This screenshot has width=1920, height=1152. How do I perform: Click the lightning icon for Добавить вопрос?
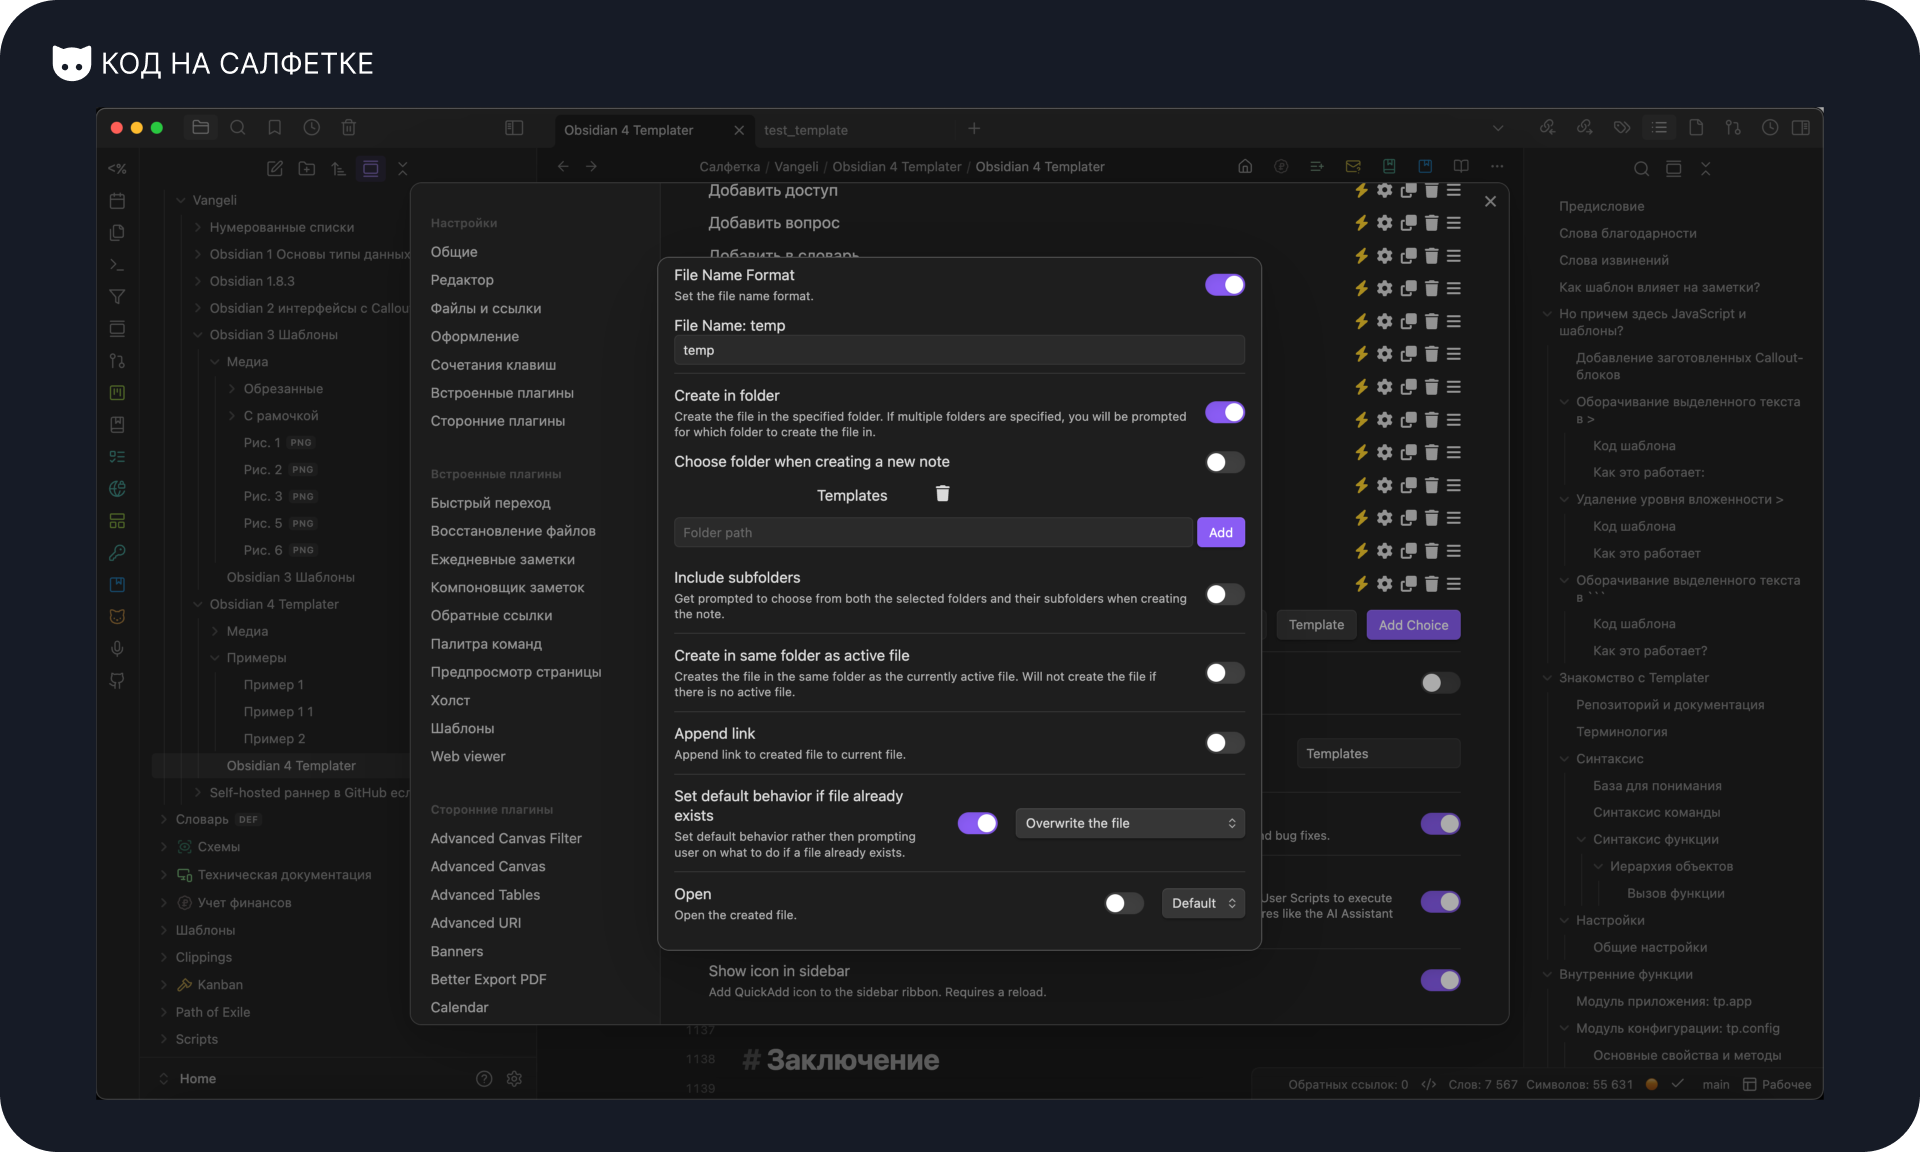pos(1361,223)
